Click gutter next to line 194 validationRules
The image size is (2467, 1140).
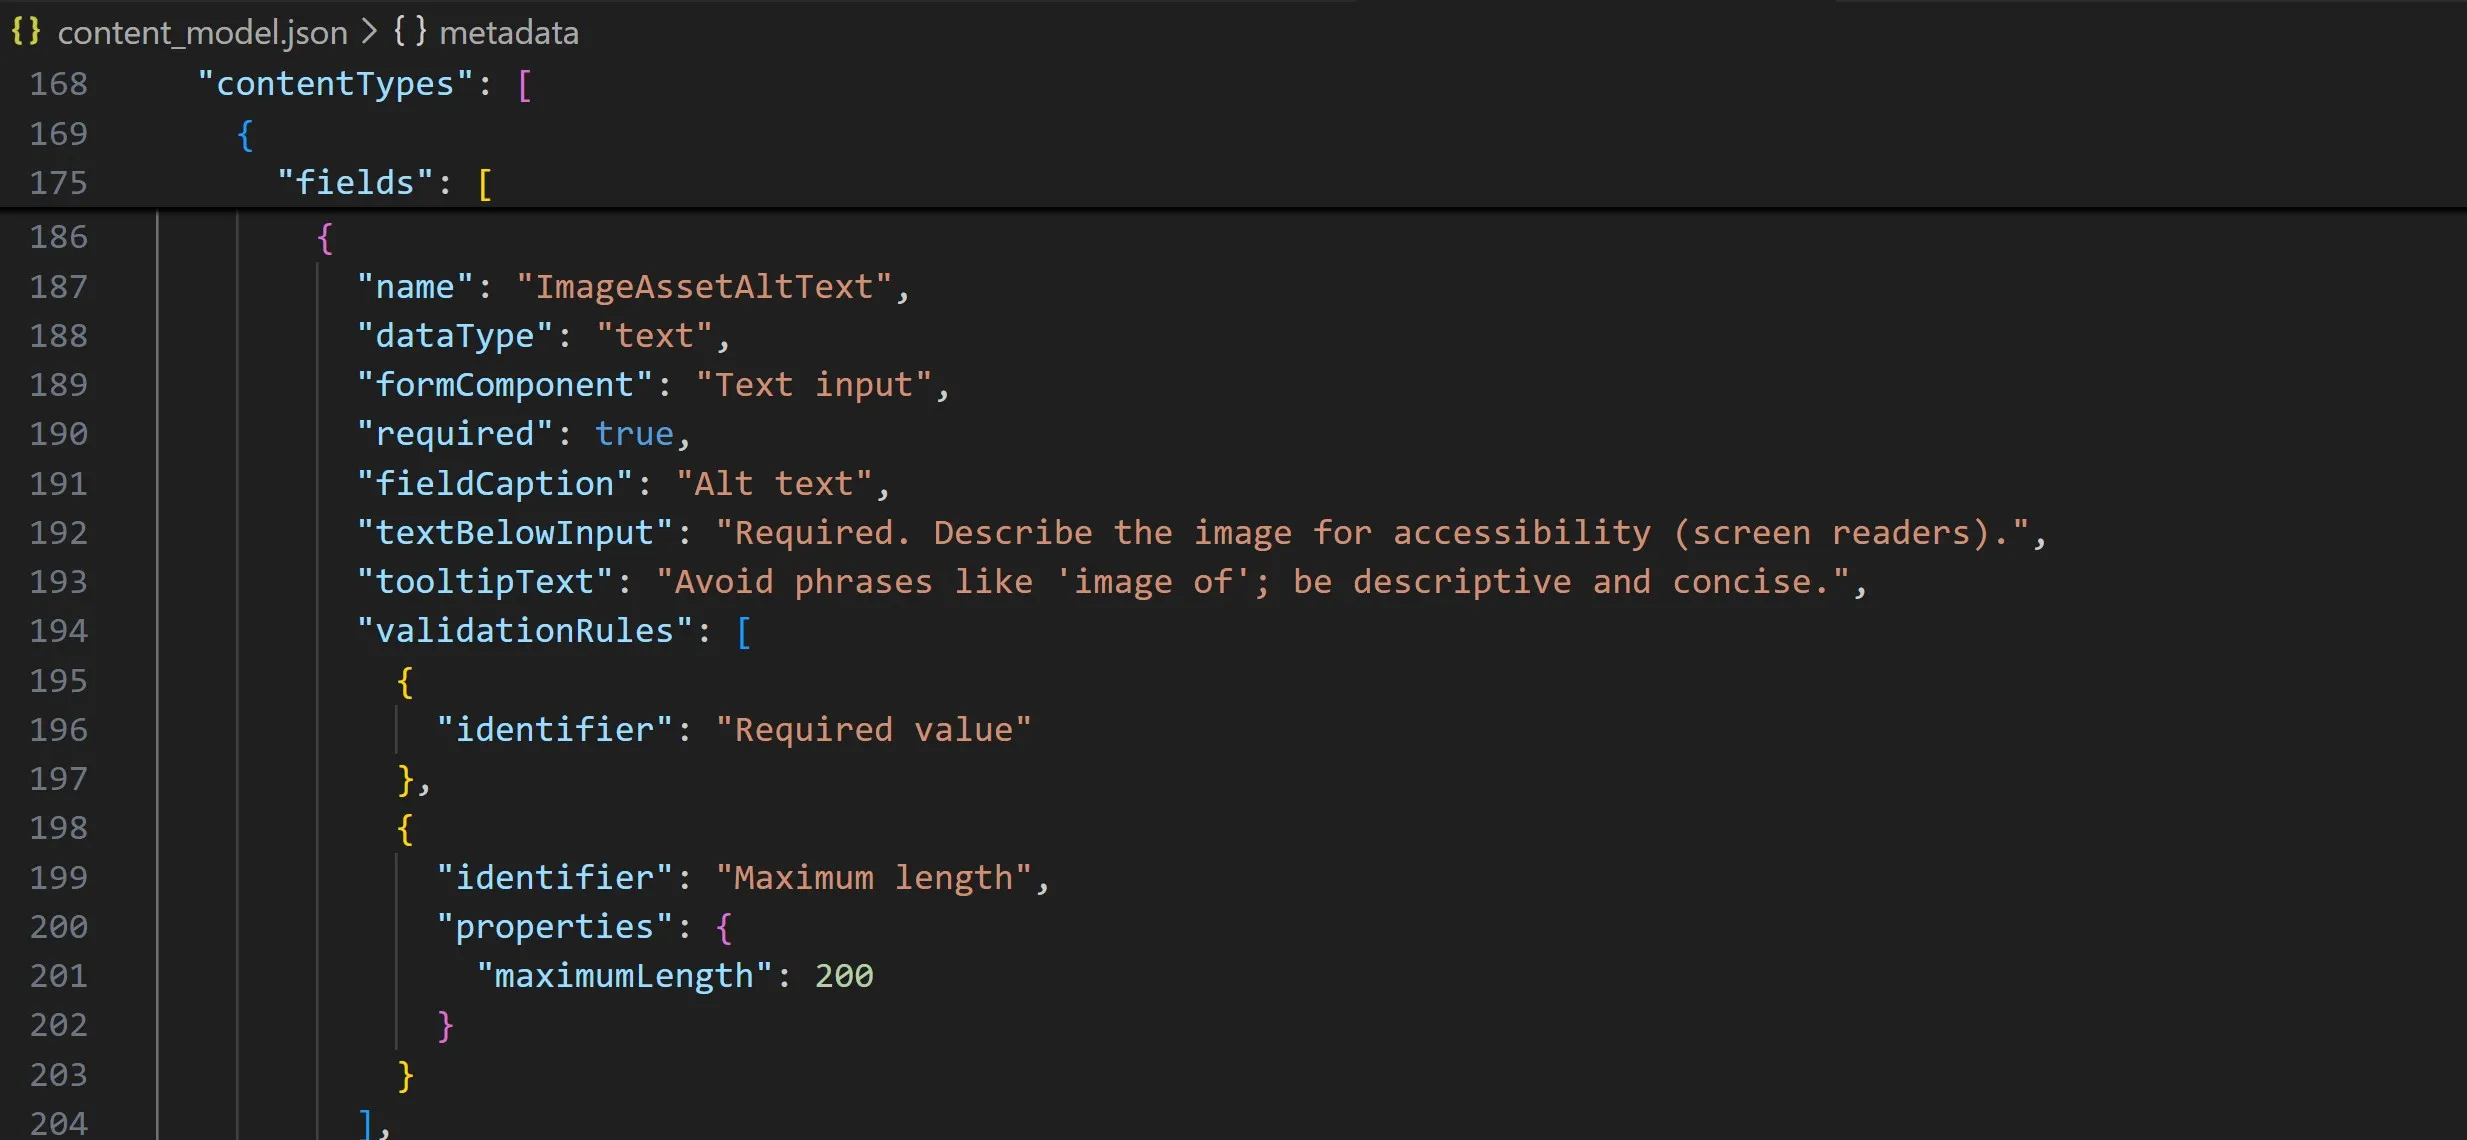[58, 631]
